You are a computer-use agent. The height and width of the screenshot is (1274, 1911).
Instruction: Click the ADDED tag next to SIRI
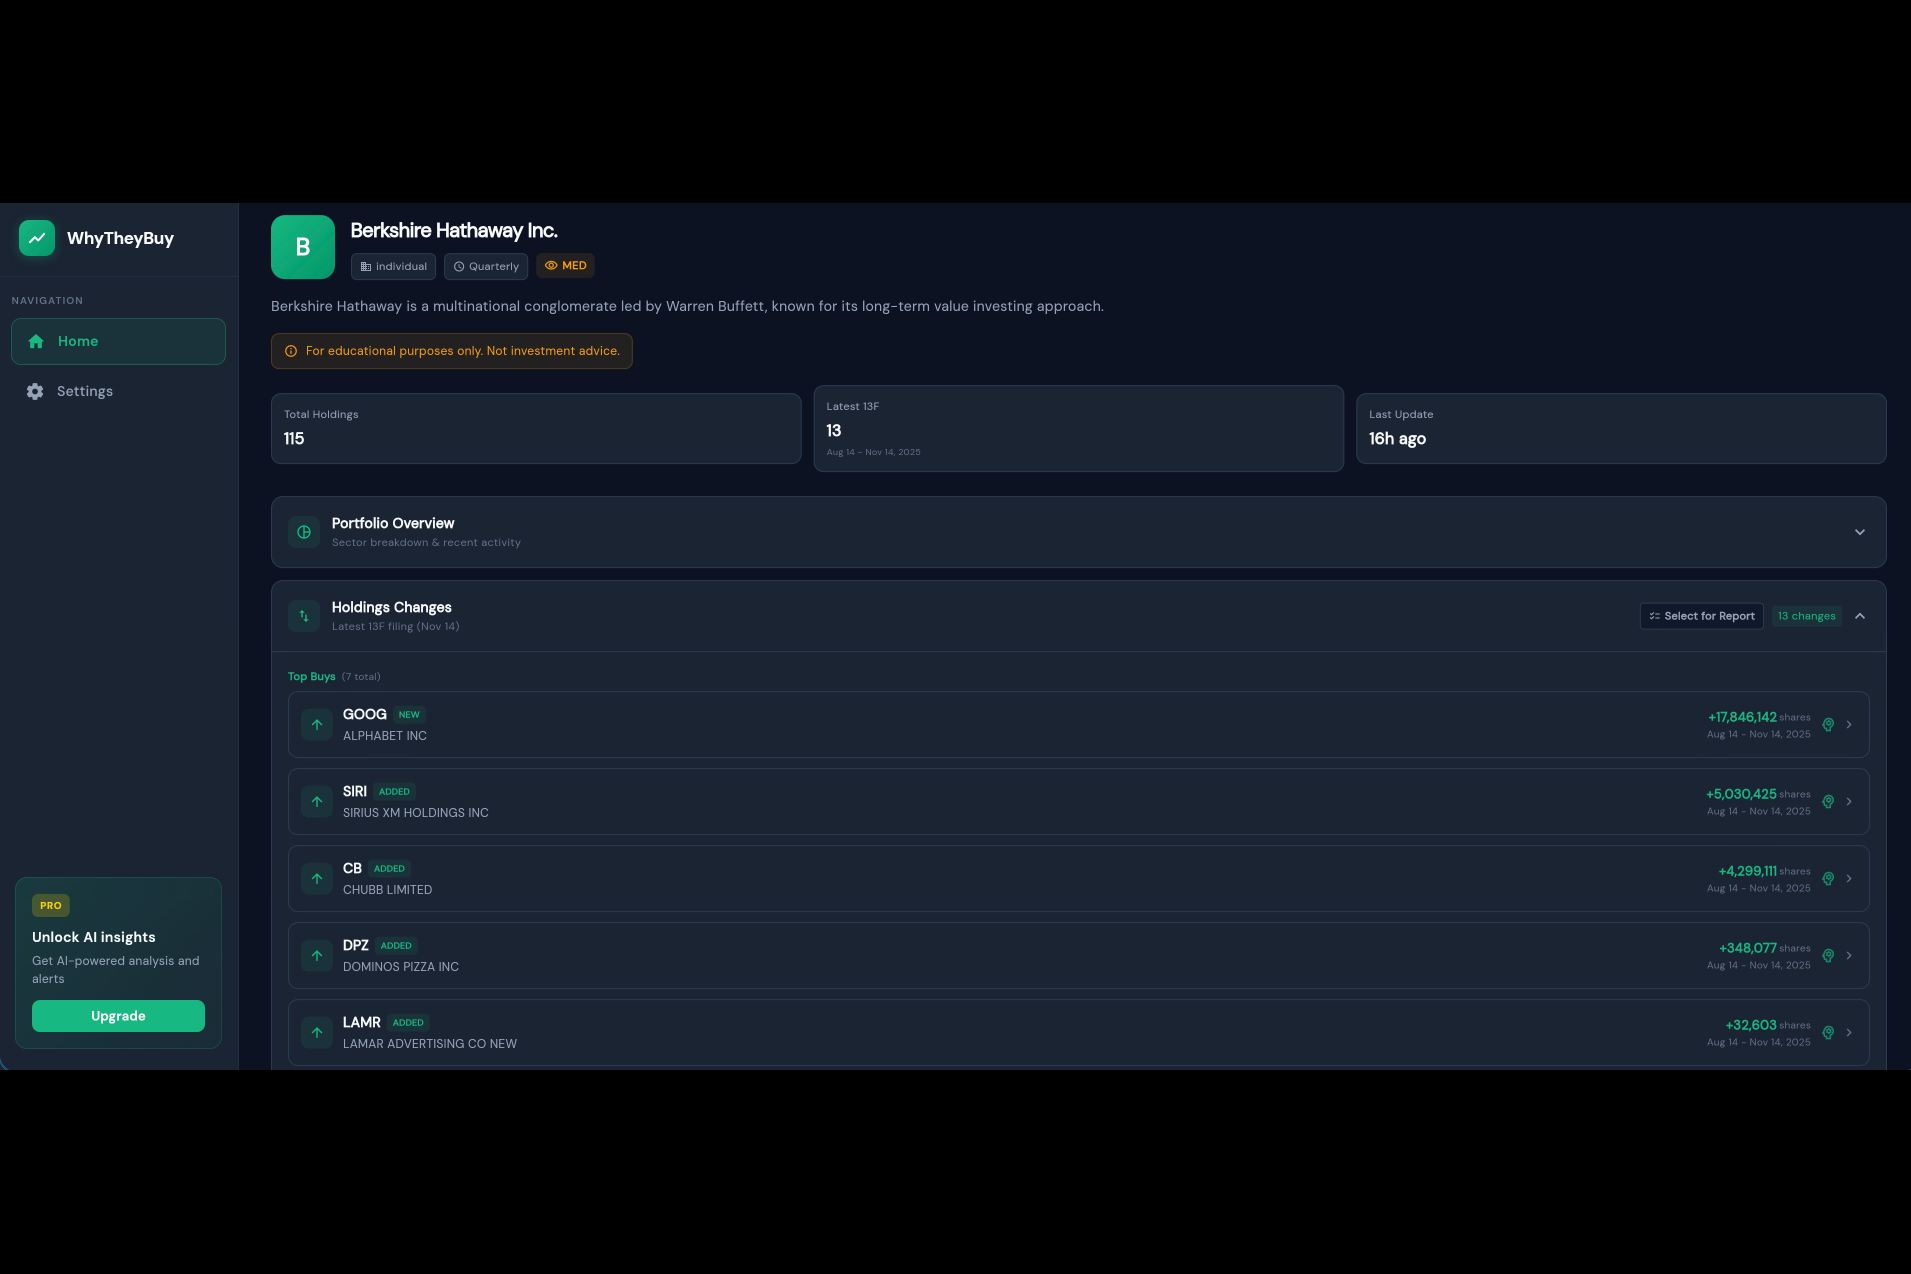394,792
